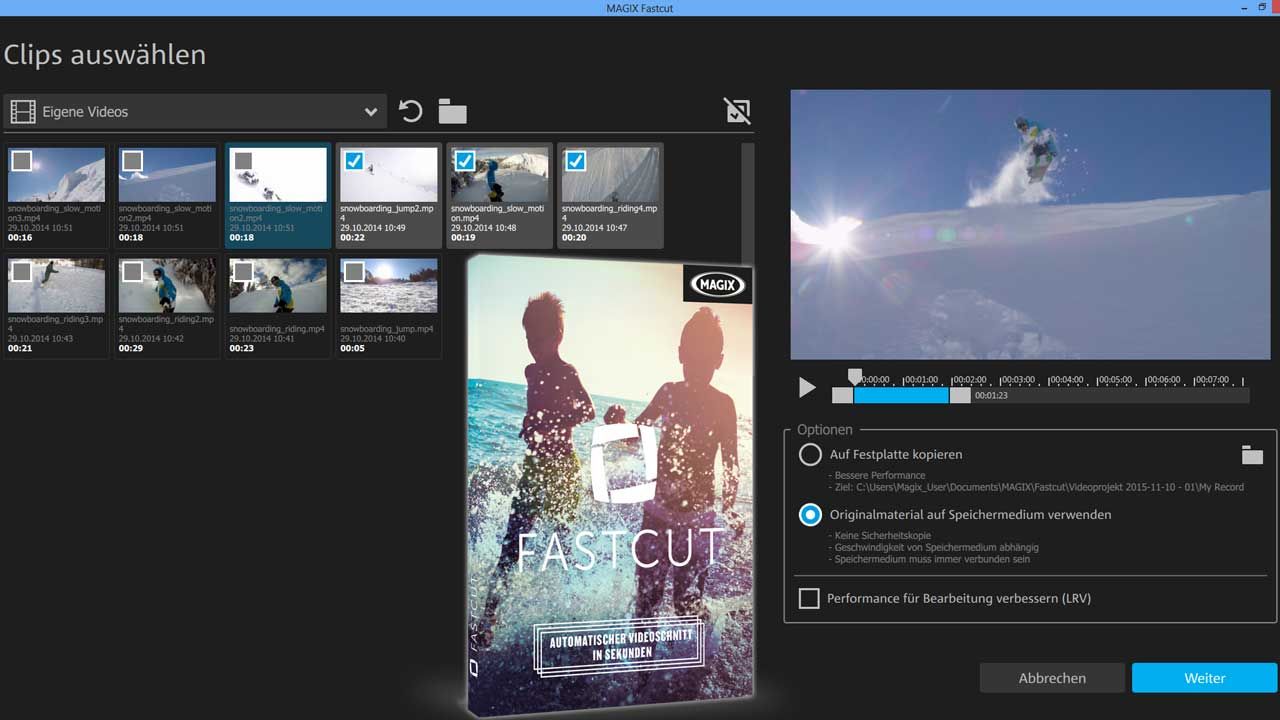Click the blue selected range on timeline

pyautogui.click(x=900, y=395)
